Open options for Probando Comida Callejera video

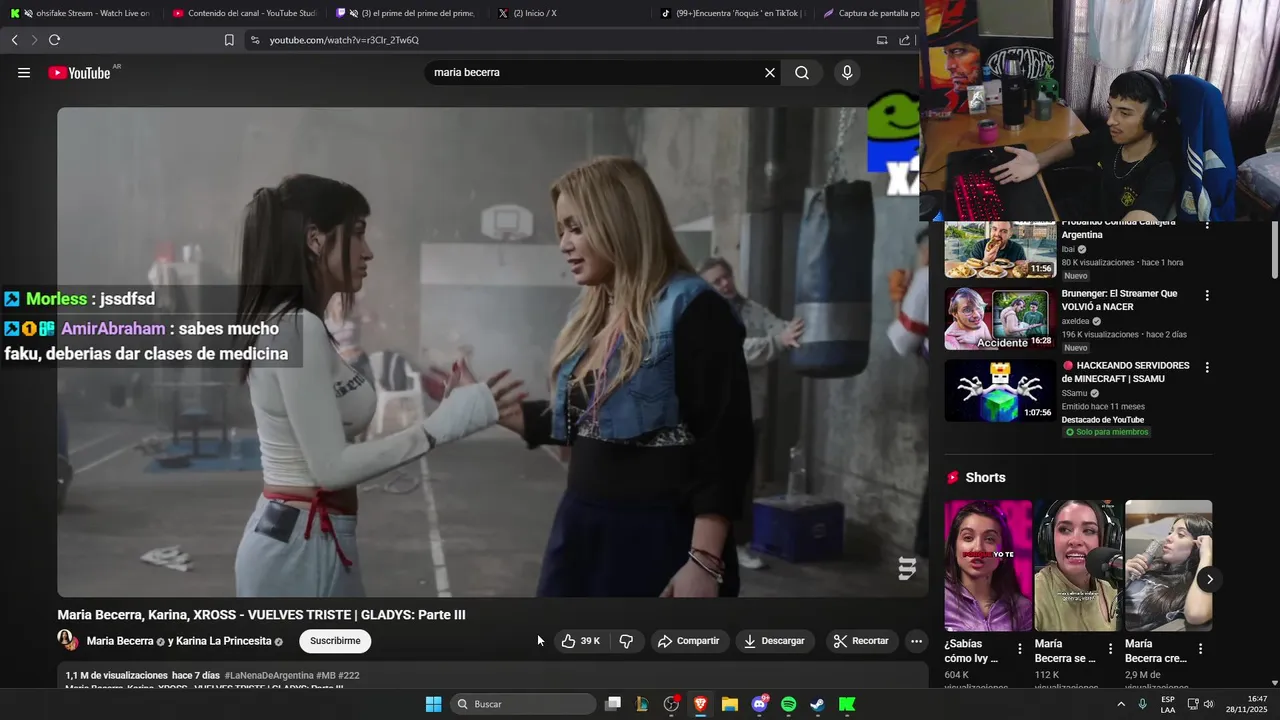pyautogui.click(x=1207, y=226)
